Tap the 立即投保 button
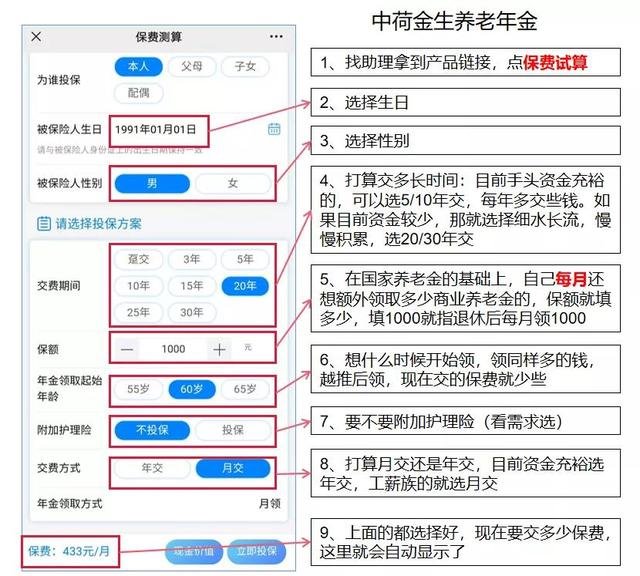The height and width of the screenshot is (576, 640). click(256, 552)
